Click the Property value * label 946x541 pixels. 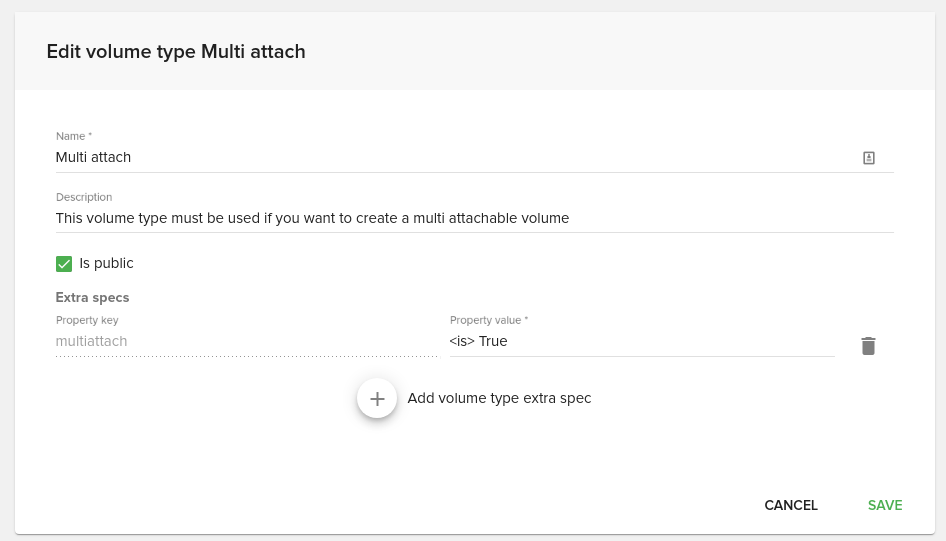[489, 320]
